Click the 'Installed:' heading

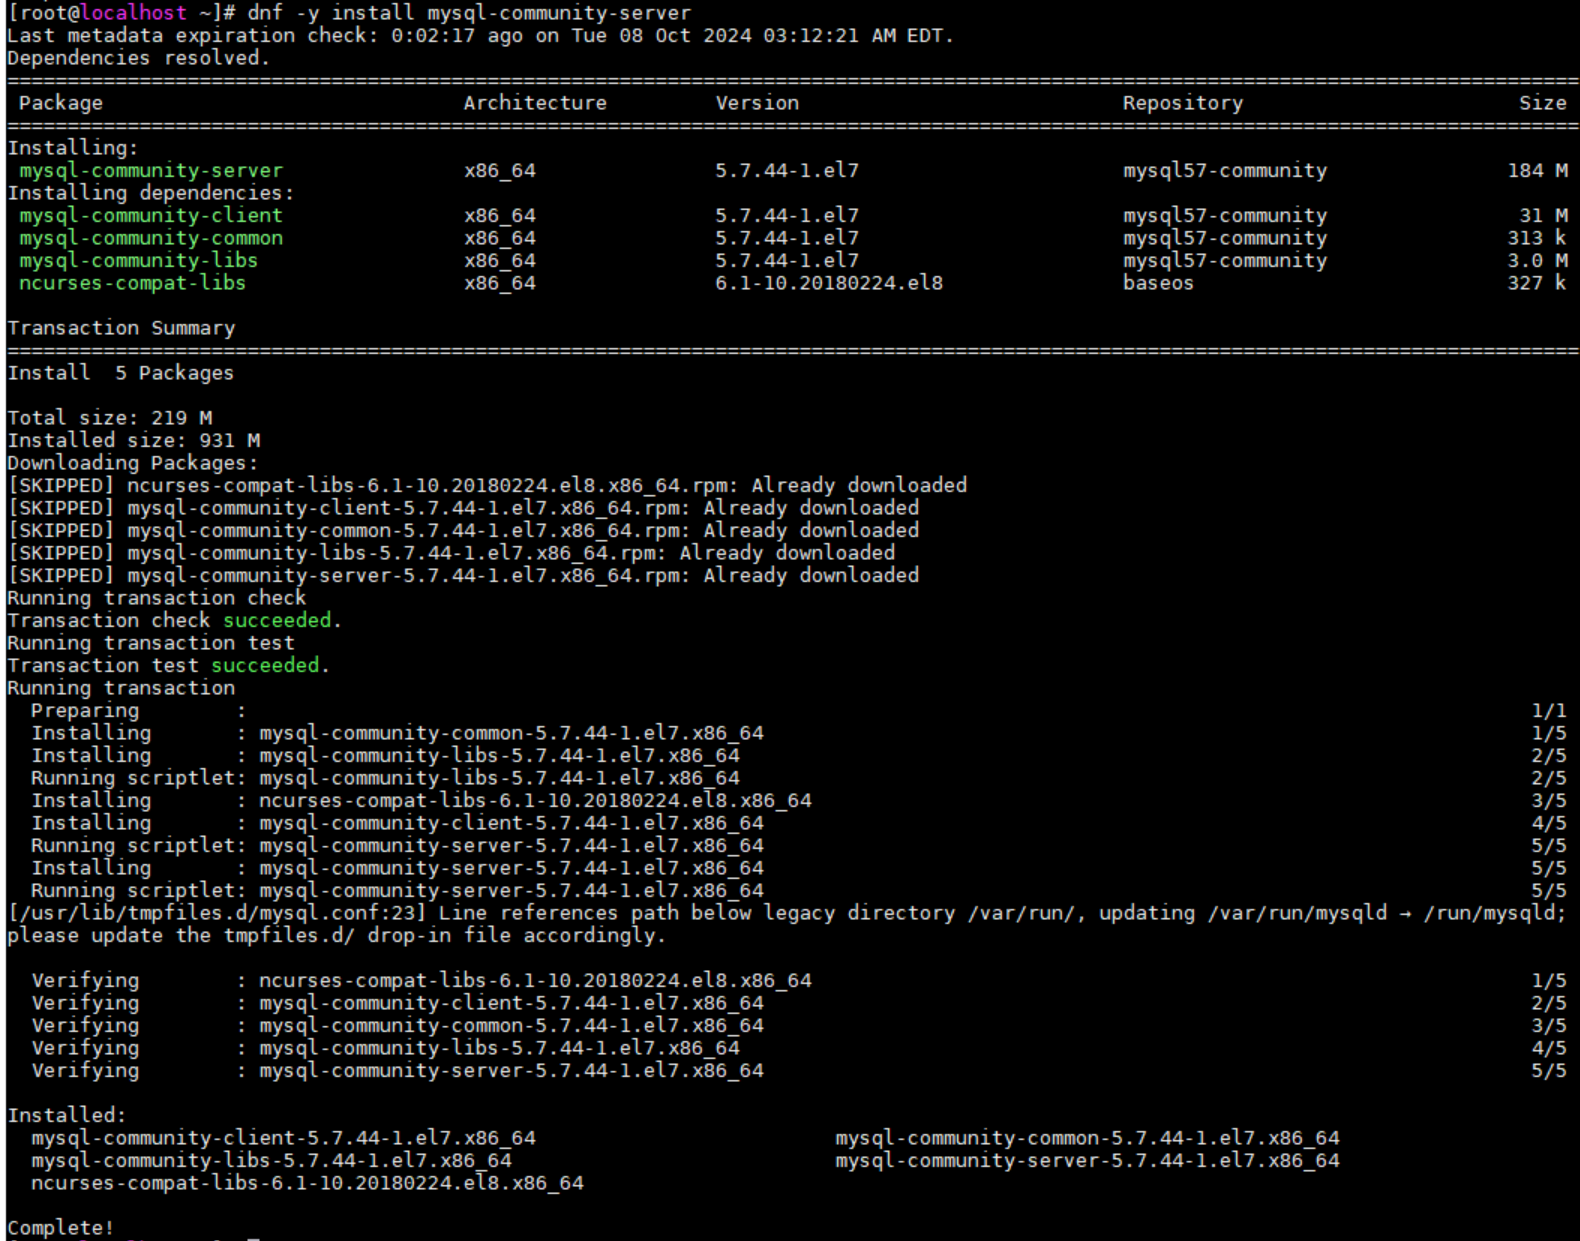tap(66, 1116)
